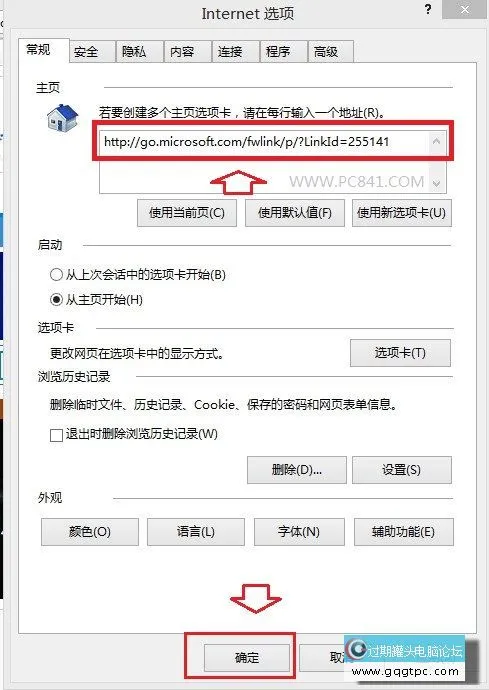
Task: Enable 退出时删除浏览历史记录 checkbox
Action: pyautogui.click(x=56, y=435)
